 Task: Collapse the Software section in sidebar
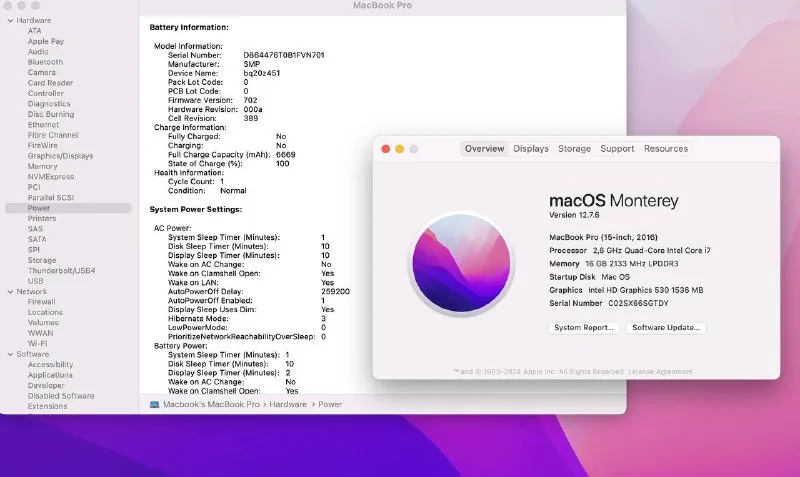(10, 354)
